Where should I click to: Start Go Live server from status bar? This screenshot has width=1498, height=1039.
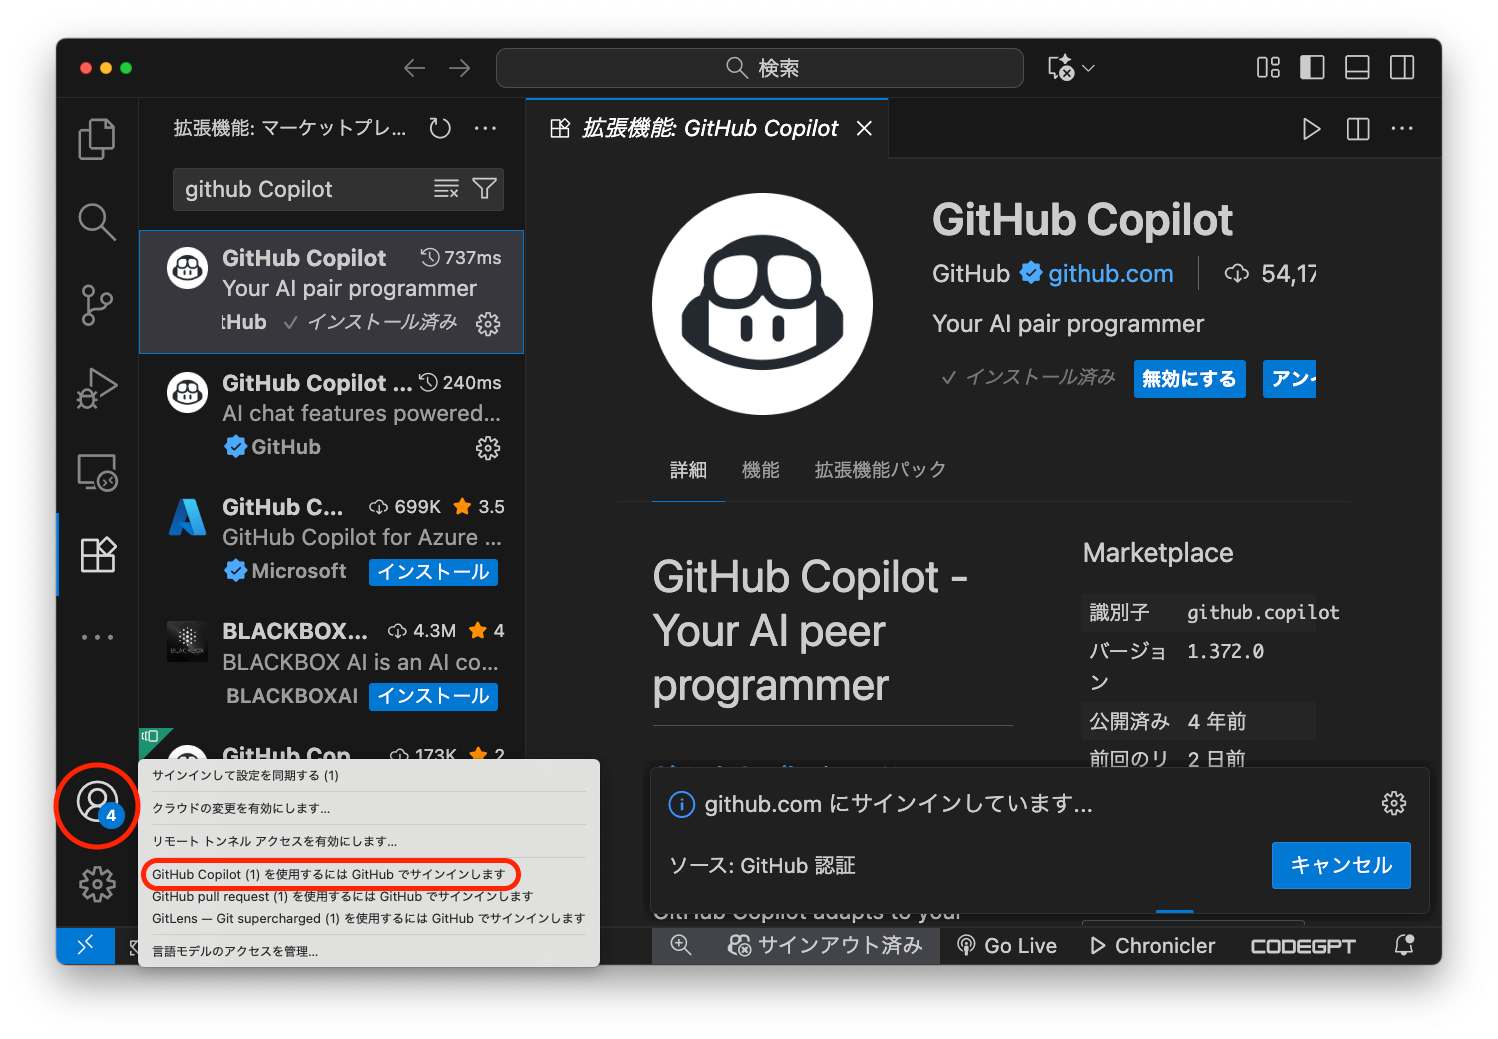pyautogui.click(x=1007, y=945)
